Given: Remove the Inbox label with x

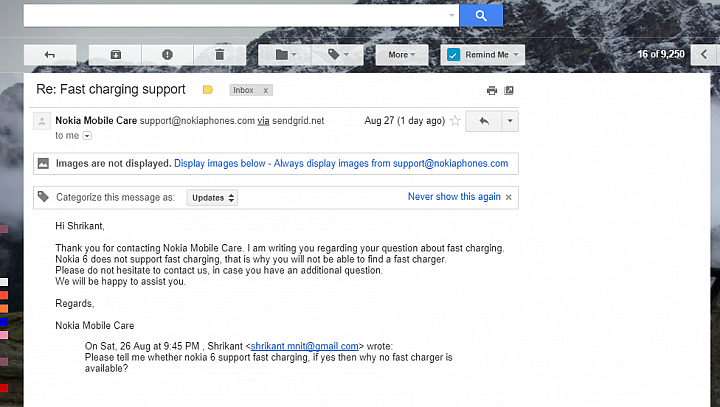Looking at the screenshot, I should [265, 90].
